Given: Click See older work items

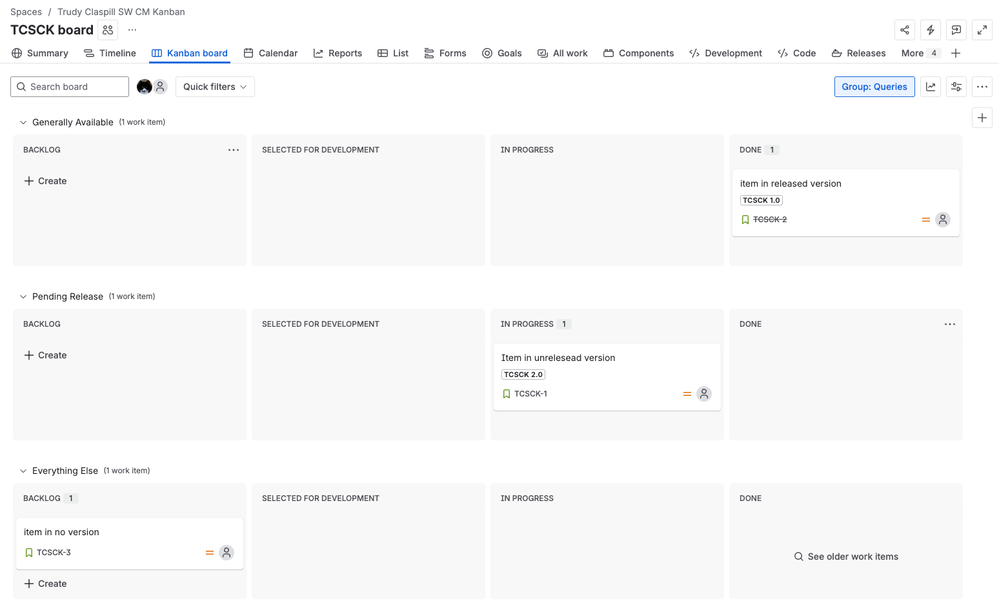Looking at the screenshot, I should (x=846, y=557).
